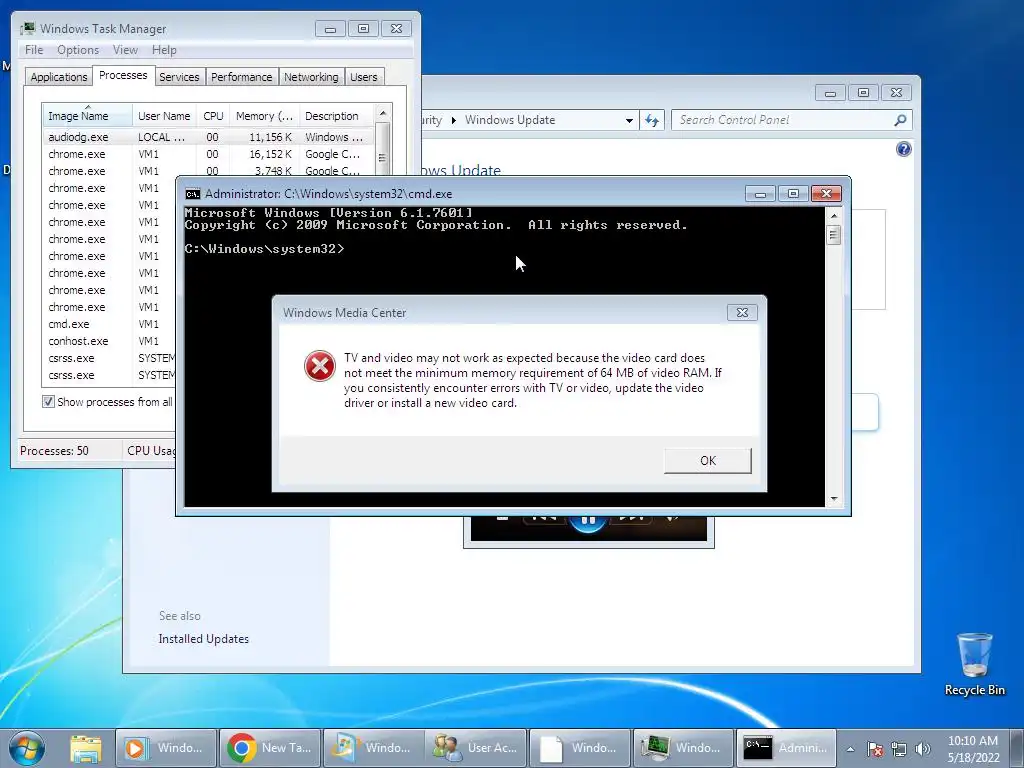The image size is (1024, 768).
Task: Open the Installed Updates link
Action: [x=204, y=639]
